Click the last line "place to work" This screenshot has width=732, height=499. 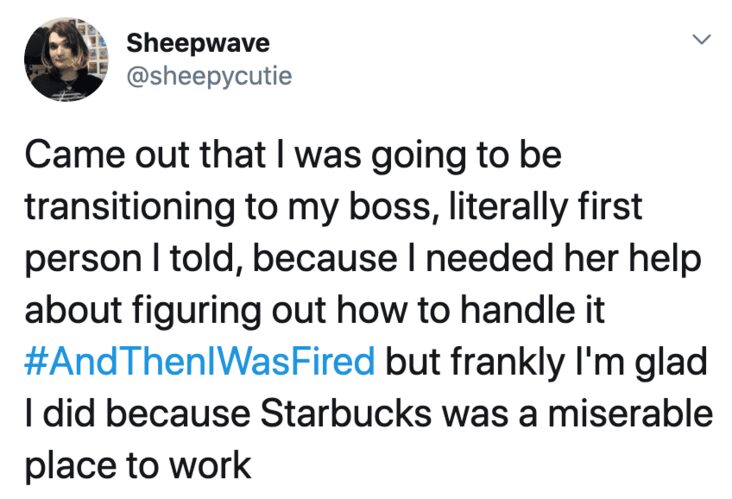138,466
